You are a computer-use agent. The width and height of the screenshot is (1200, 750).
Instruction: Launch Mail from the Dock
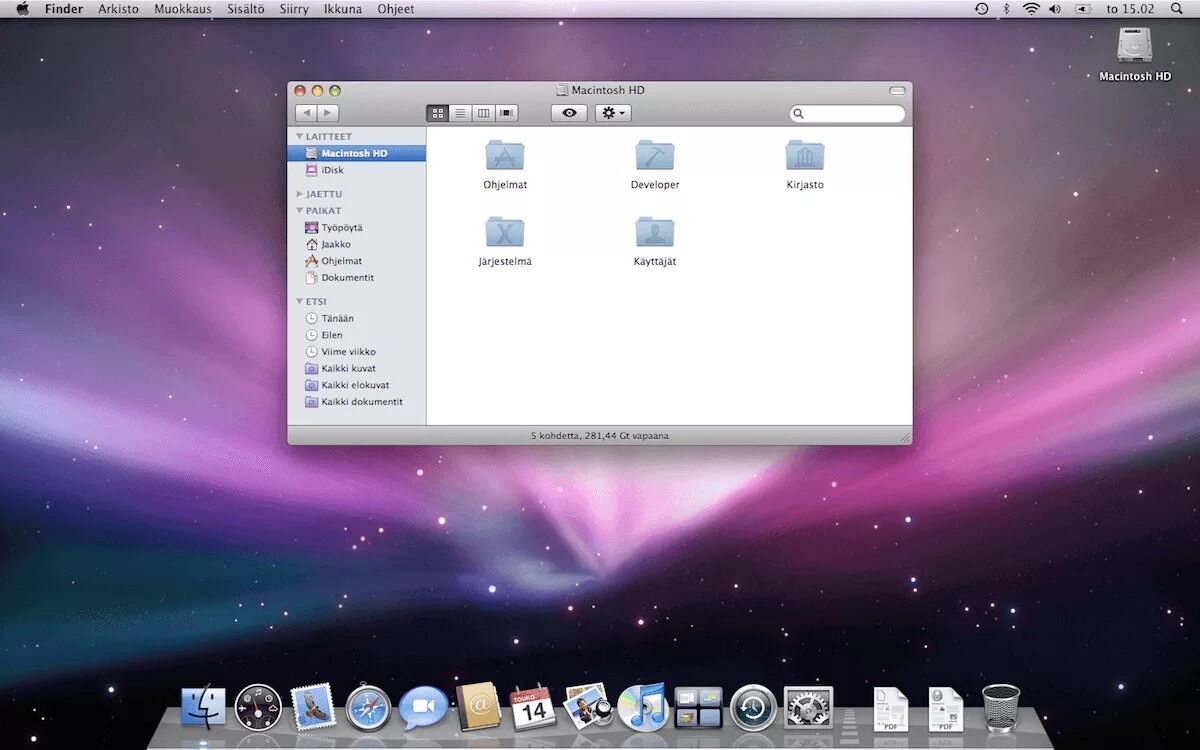[313, 707]
